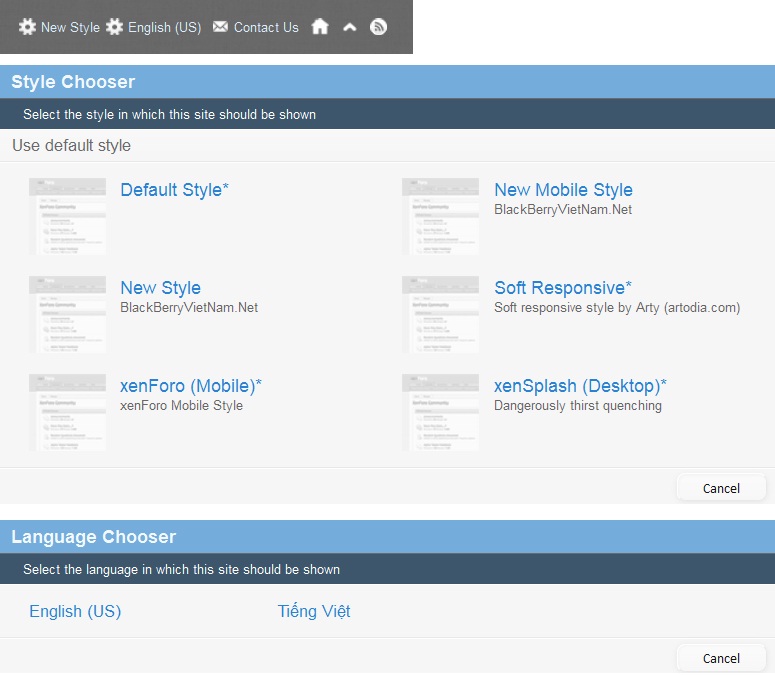Image resolution: width=775 pixels, height=675 pixels.
Task: Click the Language Chooser heading
Action: click(x=93, y=537)
